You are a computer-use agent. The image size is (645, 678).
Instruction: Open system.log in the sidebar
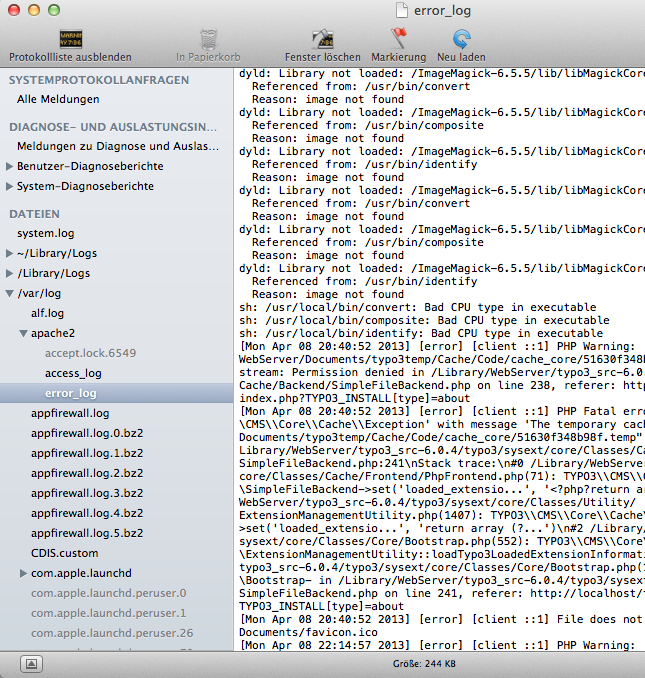(x=46, y=233)
